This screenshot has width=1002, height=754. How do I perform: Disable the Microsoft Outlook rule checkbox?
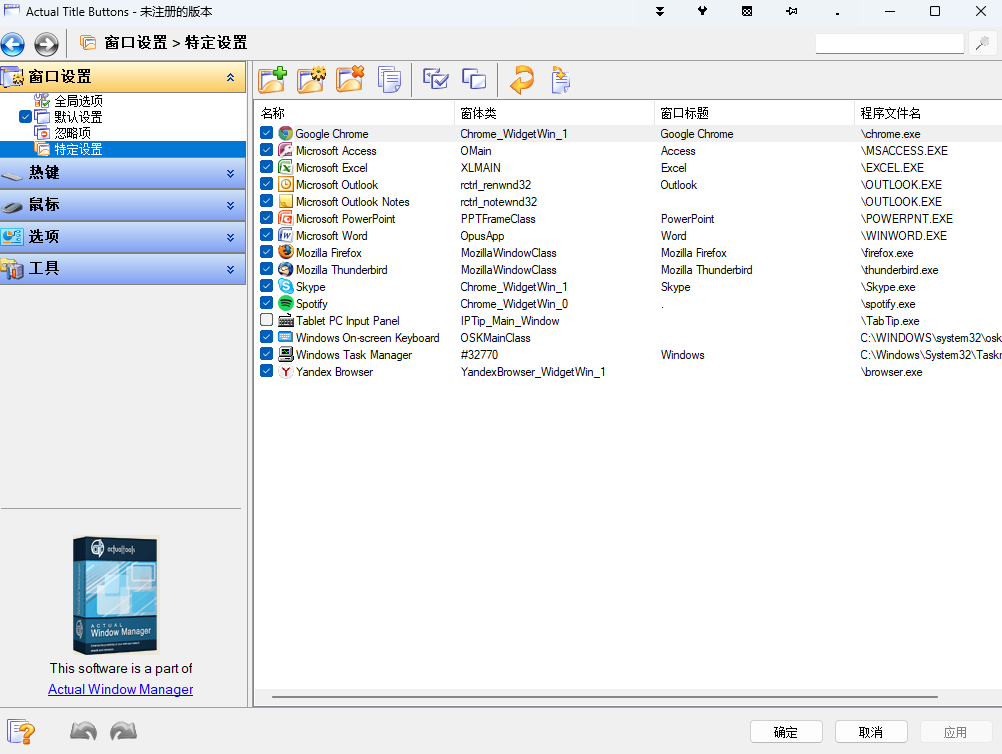coord(266,184)
